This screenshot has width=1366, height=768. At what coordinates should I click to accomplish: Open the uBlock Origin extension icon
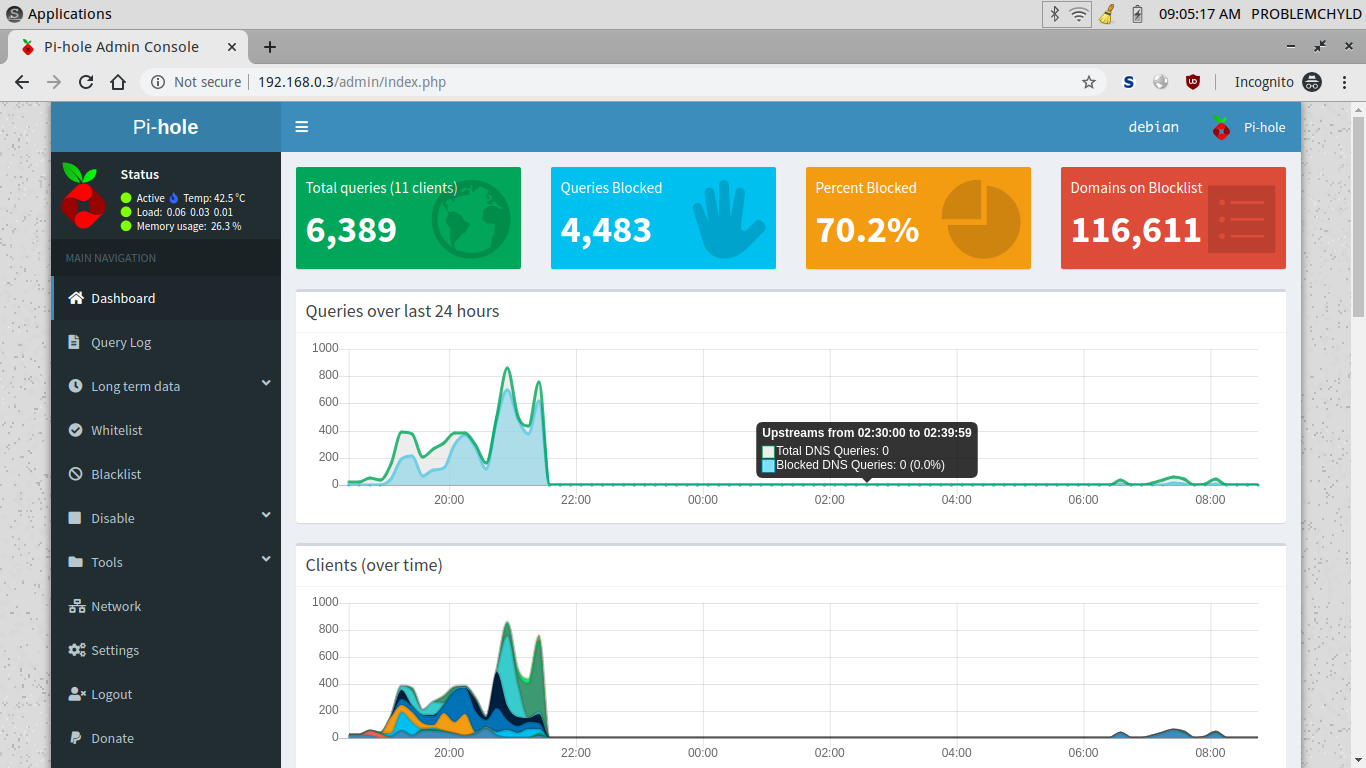(x=1192, y=82)
